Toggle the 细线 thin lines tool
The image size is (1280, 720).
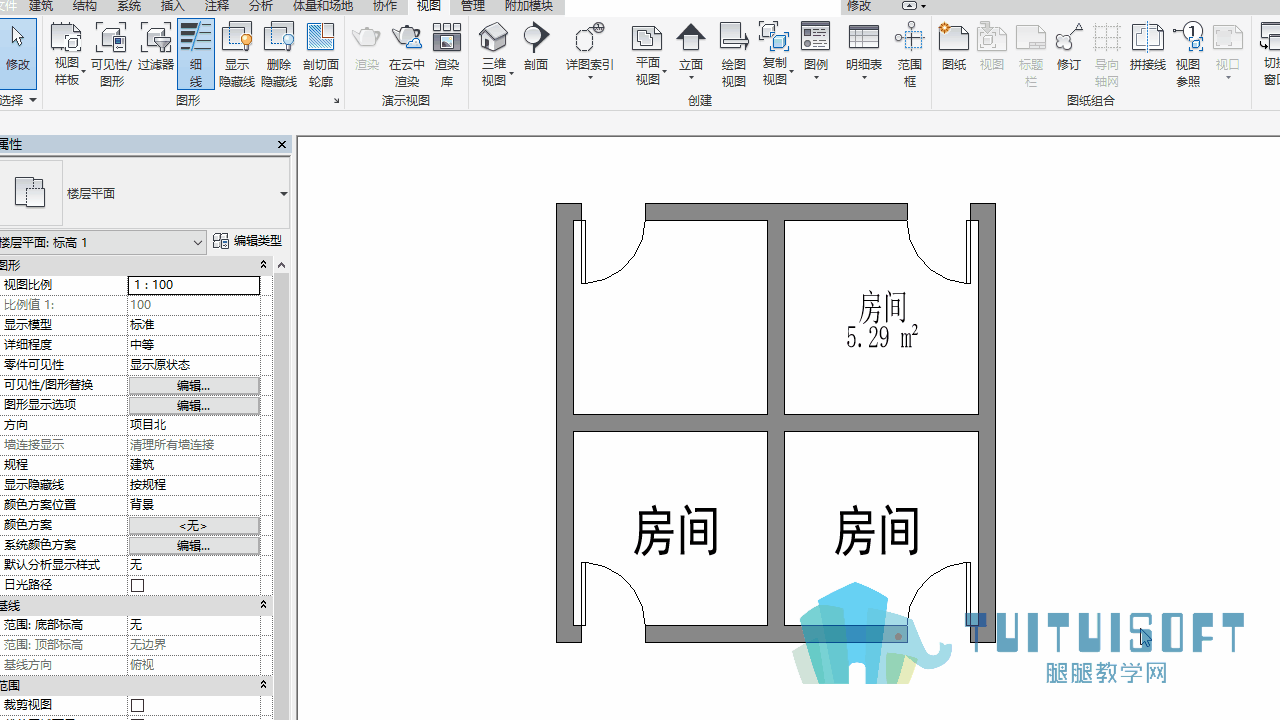coord(196,55)
